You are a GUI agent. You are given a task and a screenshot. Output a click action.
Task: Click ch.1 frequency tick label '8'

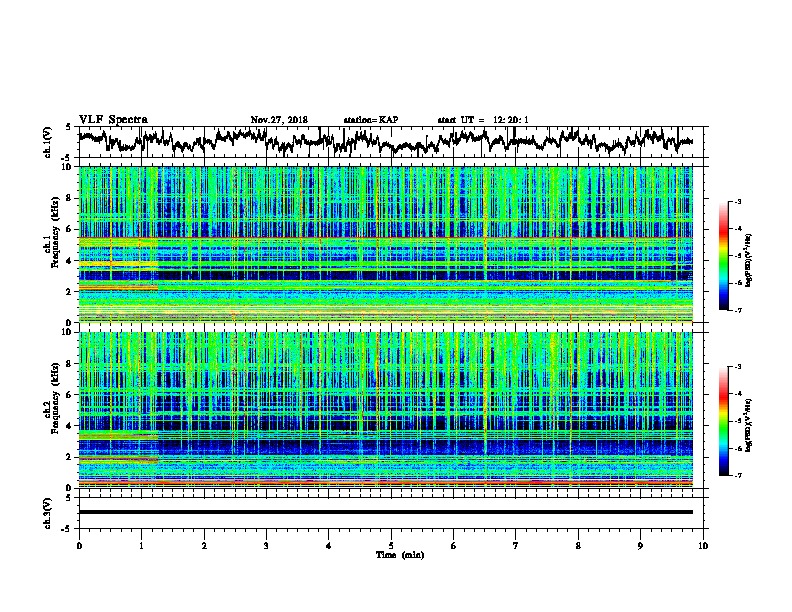[x=69, y=198]
